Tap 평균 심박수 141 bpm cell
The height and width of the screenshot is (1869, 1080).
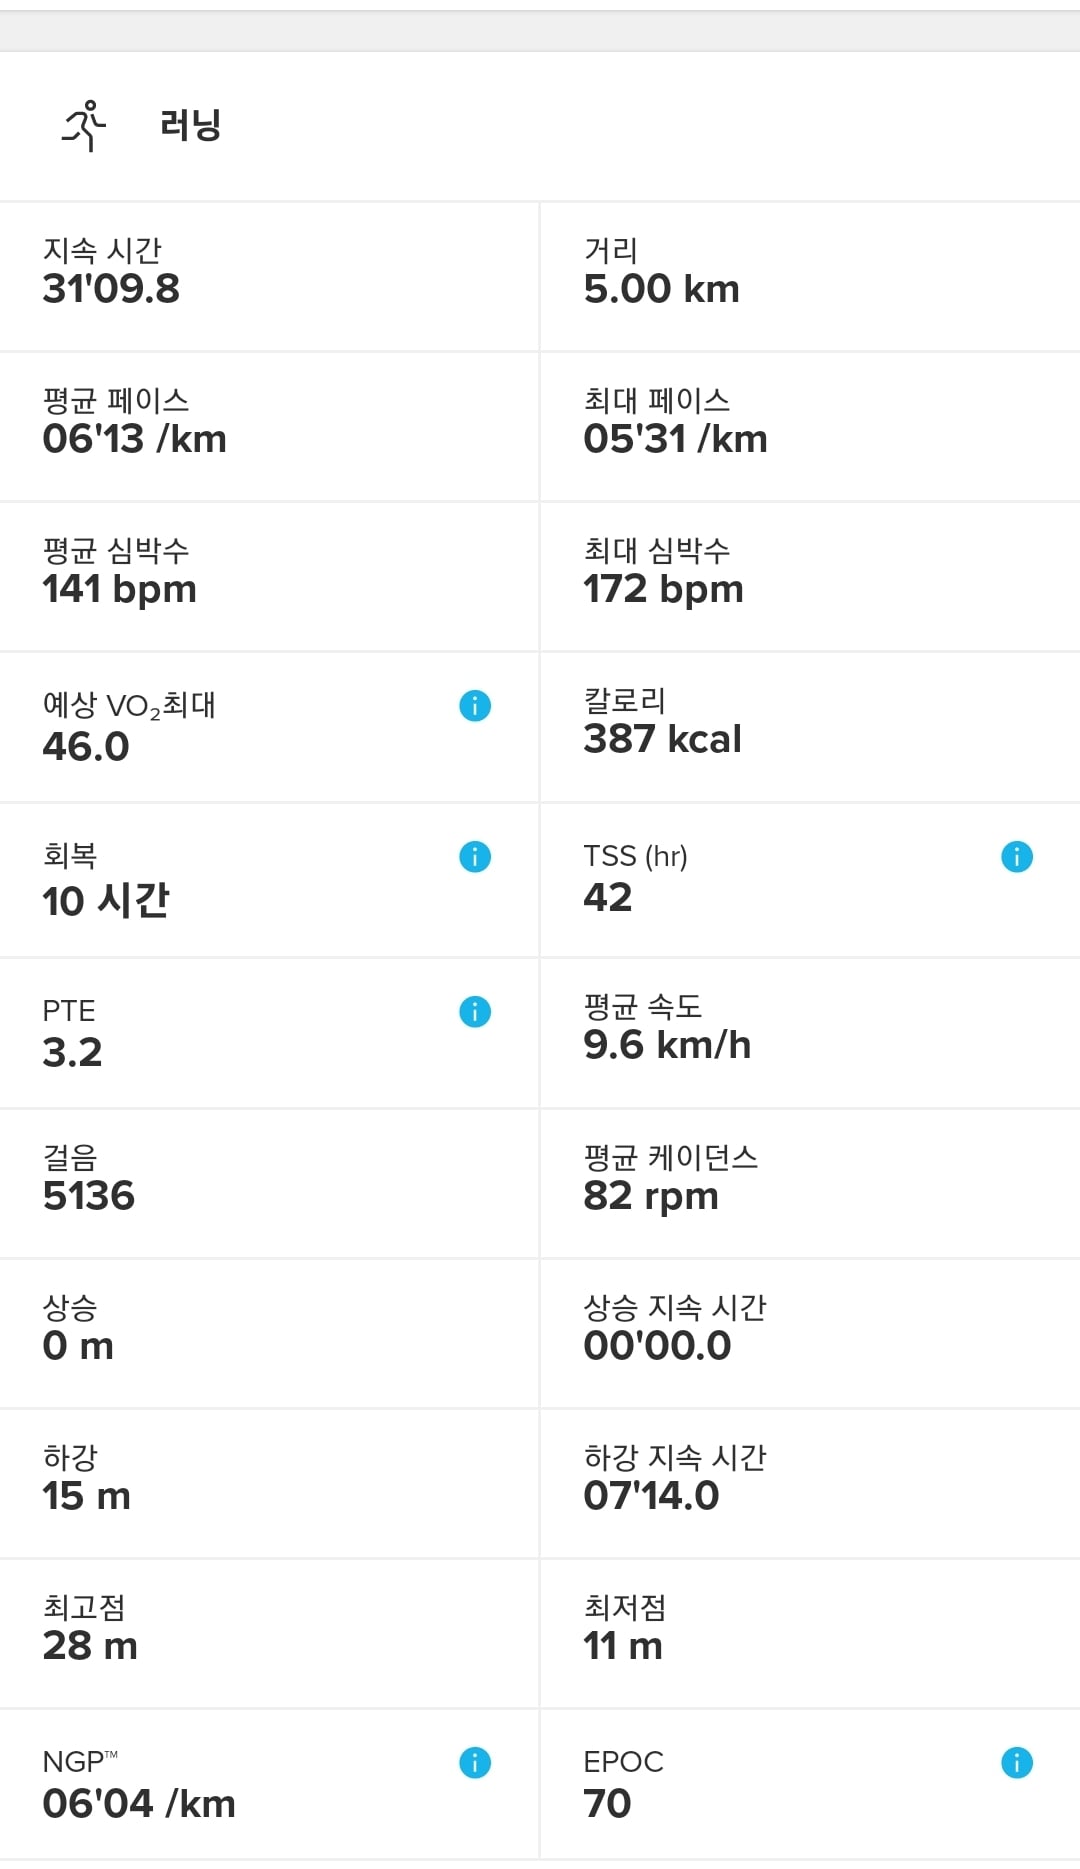269,577
